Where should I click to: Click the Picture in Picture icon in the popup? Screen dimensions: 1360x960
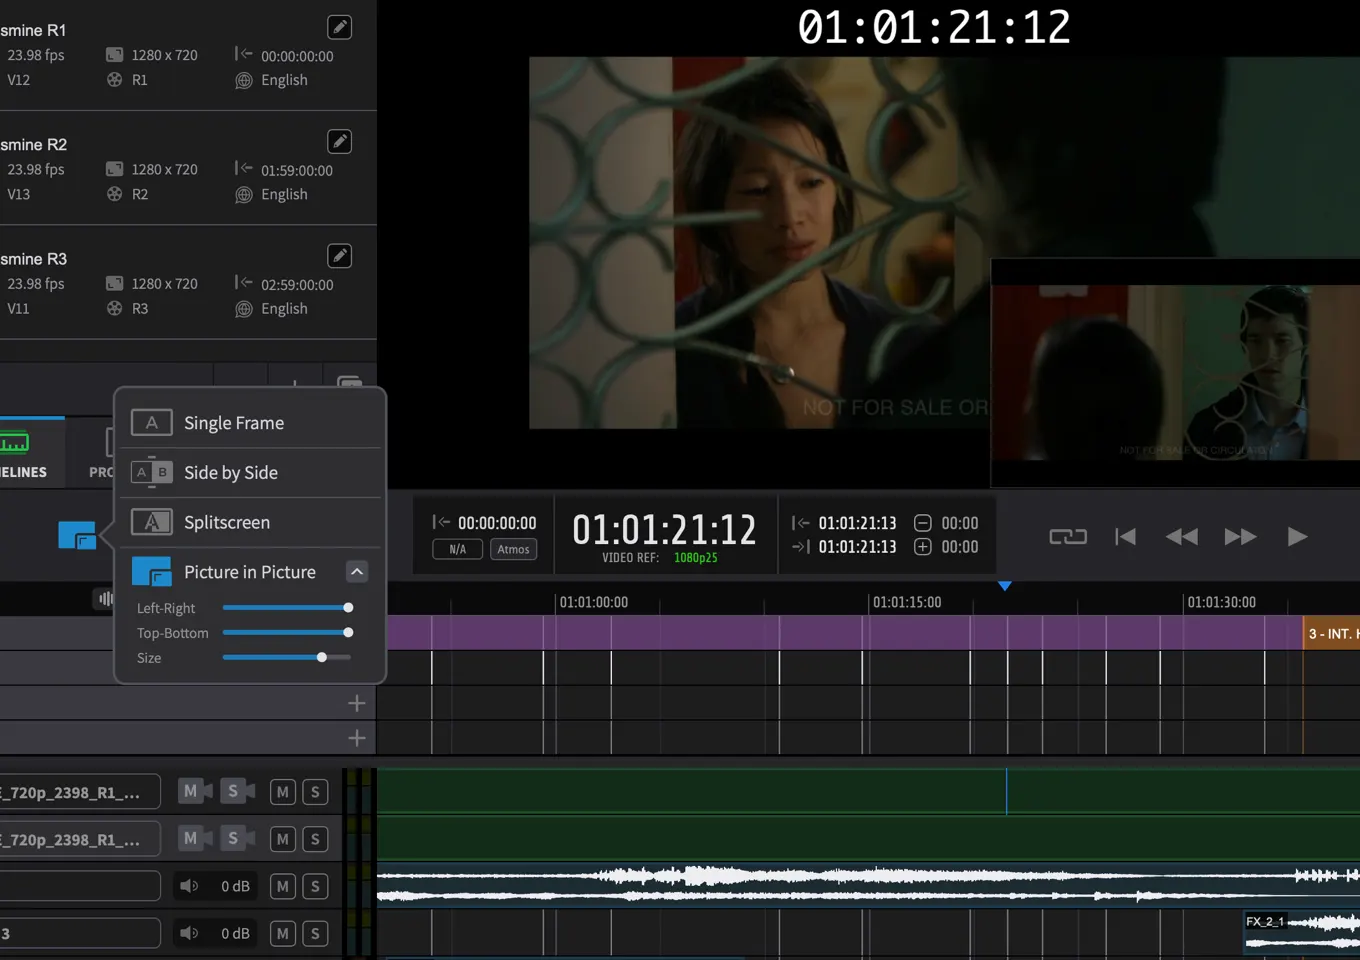[152, 572]
